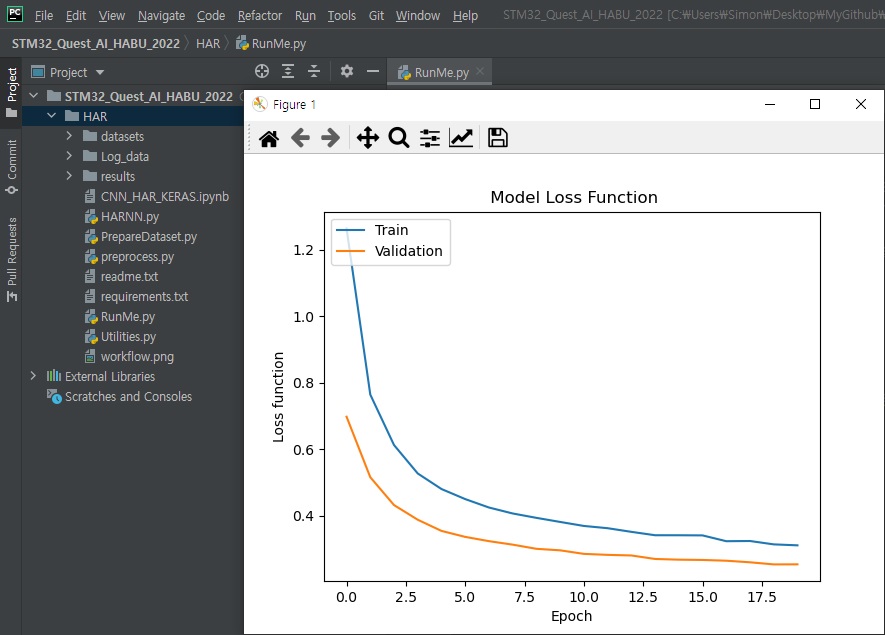The height and width of the screenshot is (635, 885).
Task: Select workflow.png image file
Action: click(137, 357)
